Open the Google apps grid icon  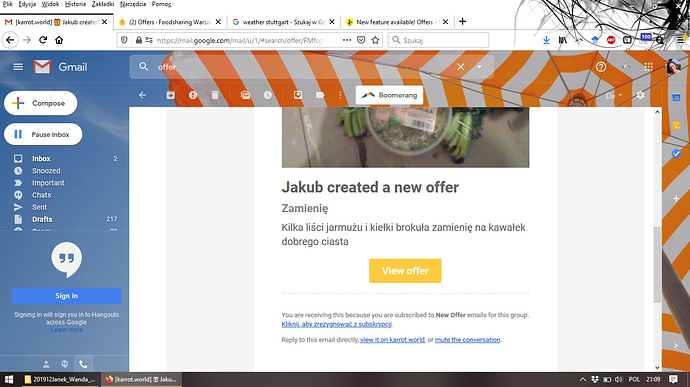tap(648, 67)
